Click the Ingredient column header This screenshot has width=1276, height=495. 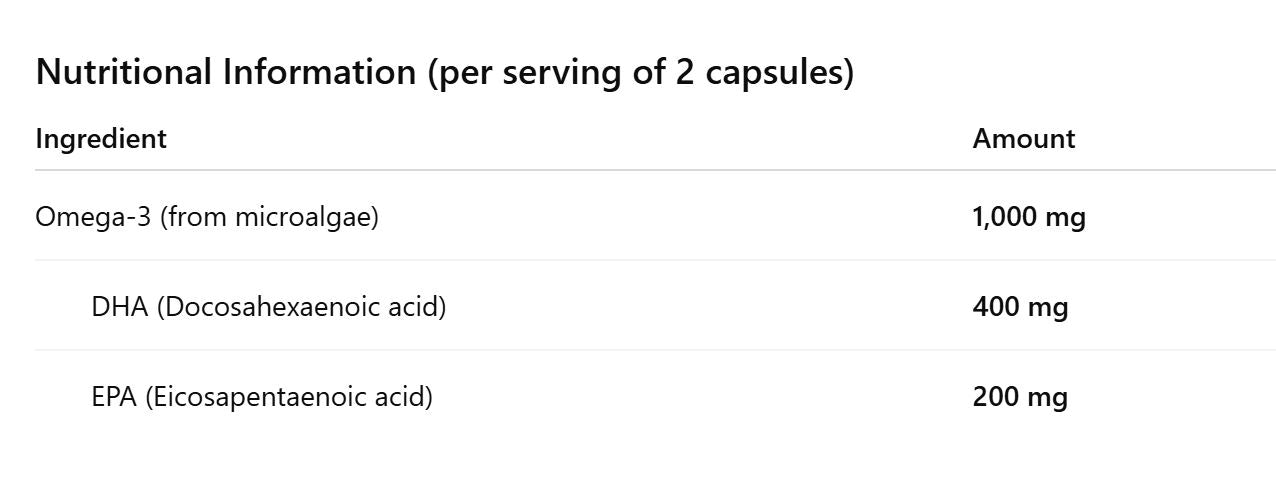point(101,139)
